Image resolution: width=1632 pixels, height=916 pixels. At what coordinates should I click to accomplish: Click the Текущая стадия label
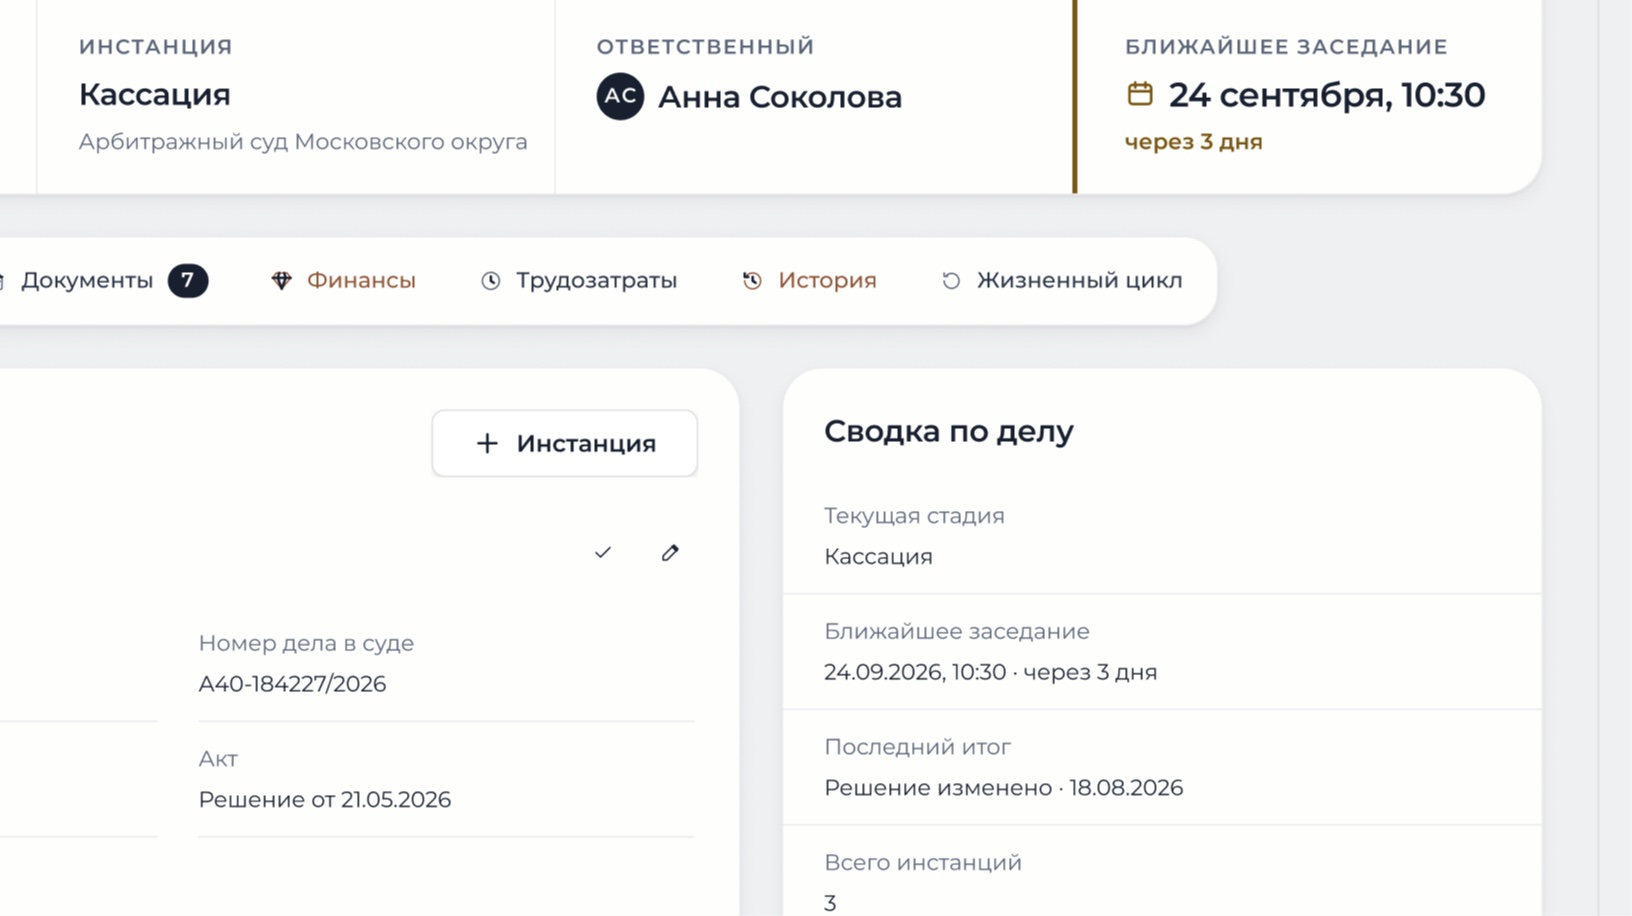pos(914,516)
